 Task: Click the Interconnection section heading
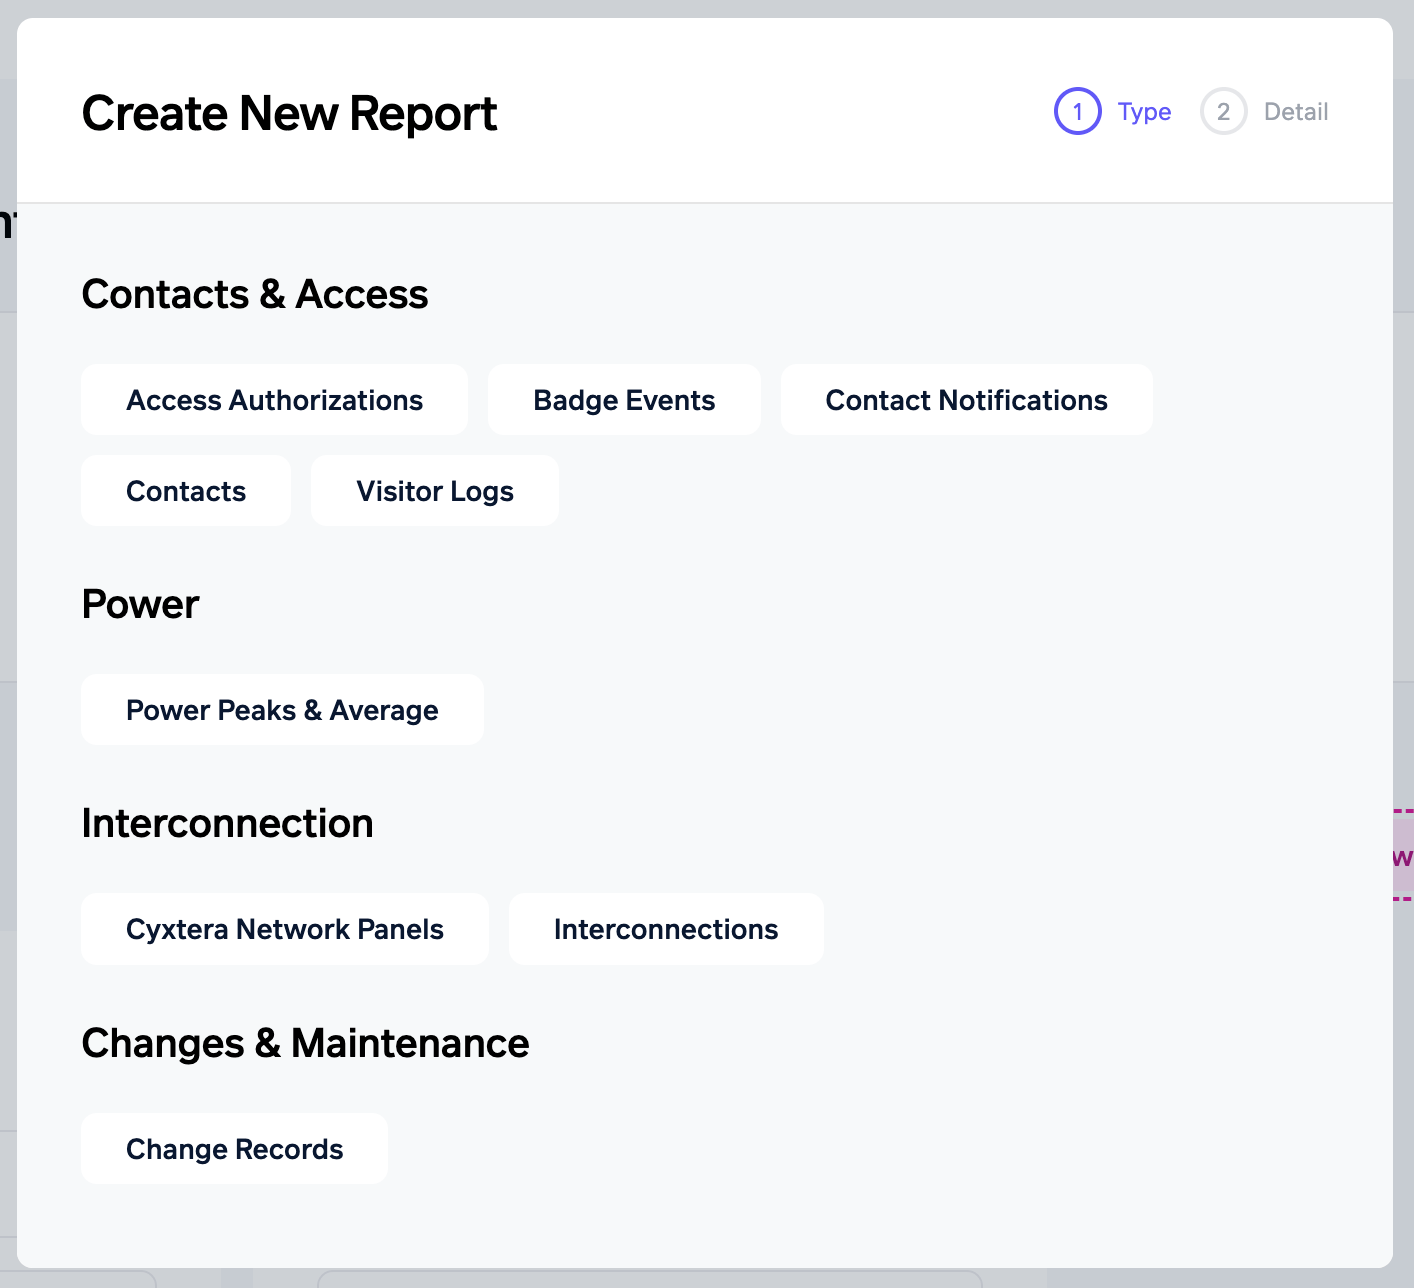click(x=228, y=823)
